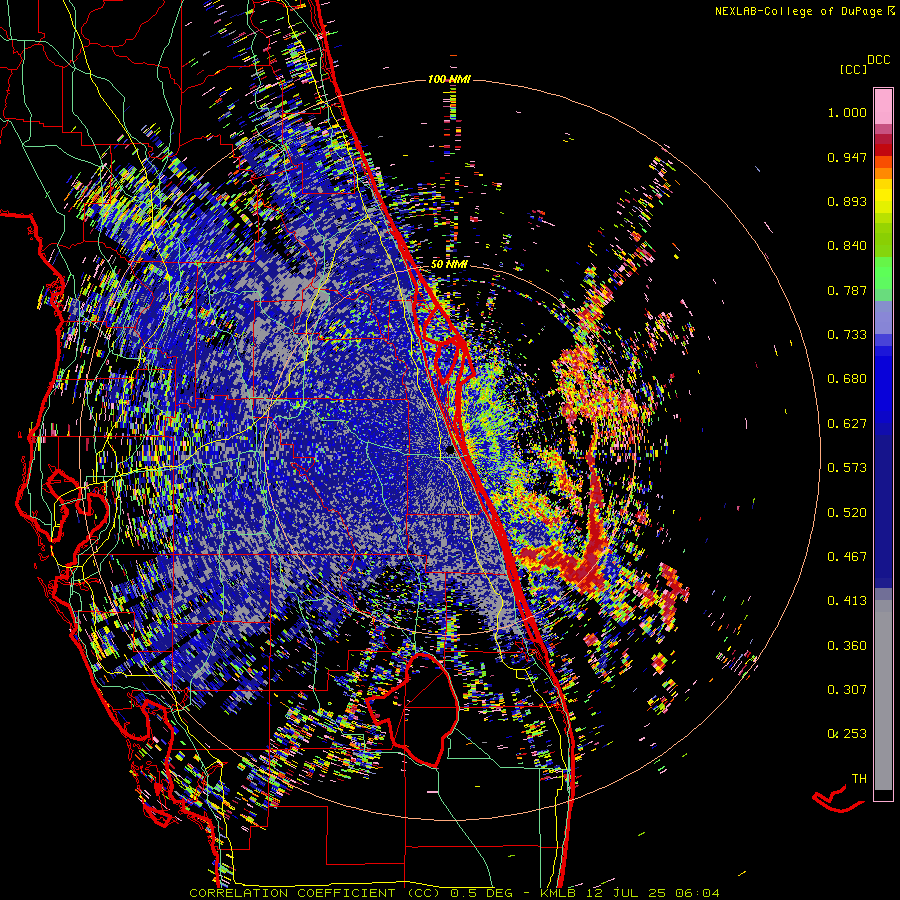This screenshot has width=900, height=900.
Task: Pick the bright blue swatch near 0.680
Action: pyautogui.click(x=883, y=384)
